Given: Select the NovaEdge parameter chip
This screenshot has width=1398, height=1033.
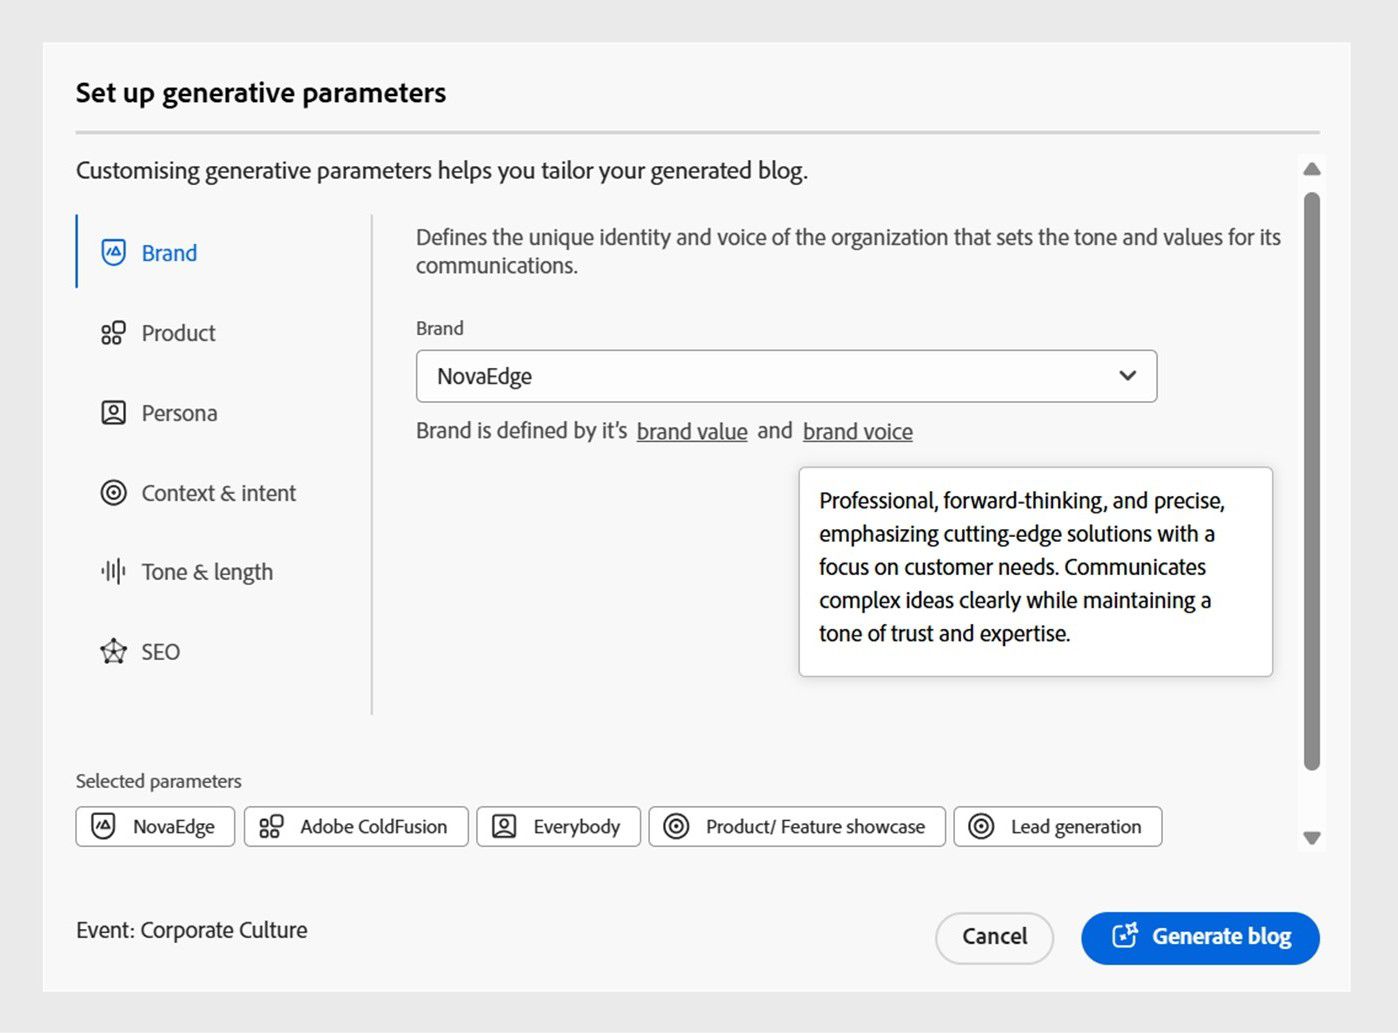Looking at the screenshot, I should [x=154, y=827].
